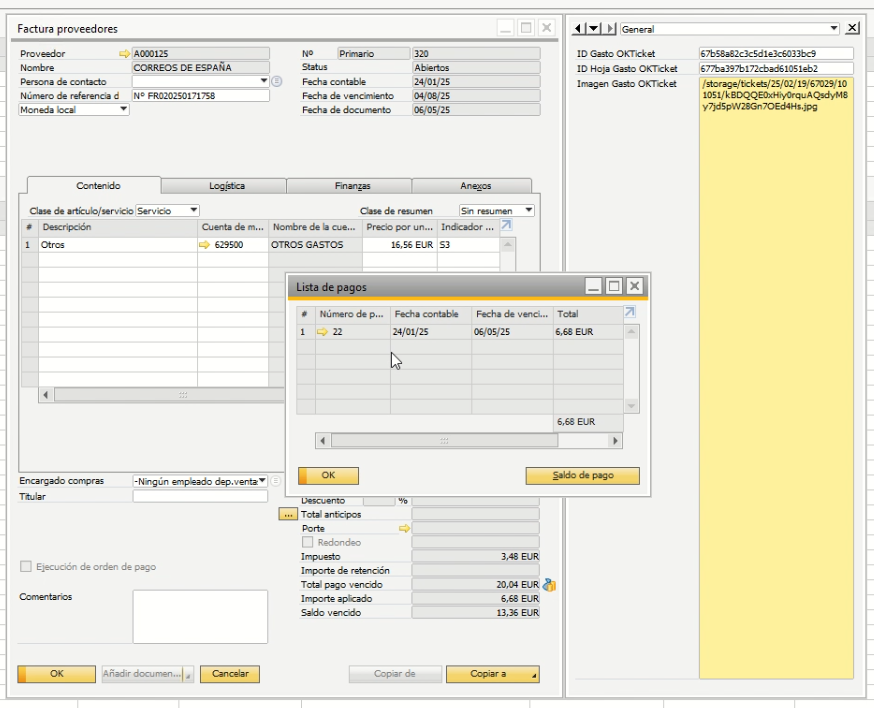
Task: Click the 24/01/25 cell in Lista de pagos
Action: 430,332
